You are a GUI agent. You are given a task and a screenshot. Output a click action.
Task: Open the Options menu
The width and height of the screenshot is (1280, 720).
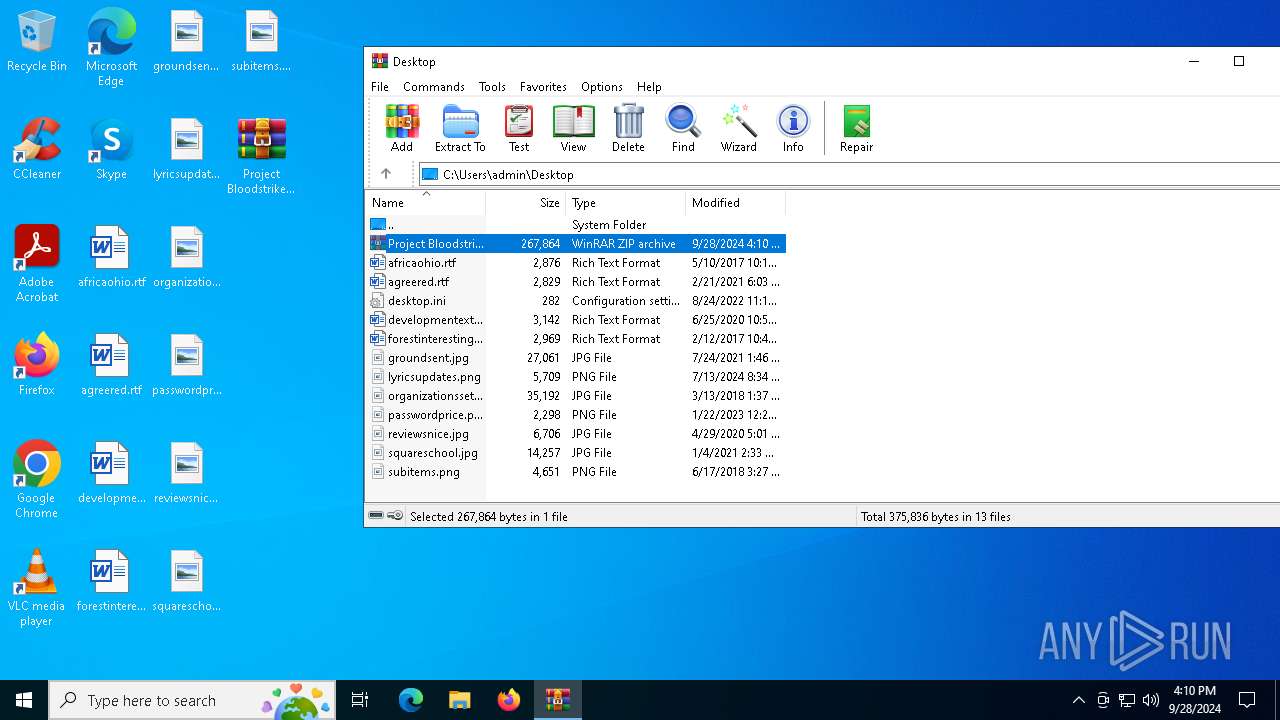pos(602,87)
